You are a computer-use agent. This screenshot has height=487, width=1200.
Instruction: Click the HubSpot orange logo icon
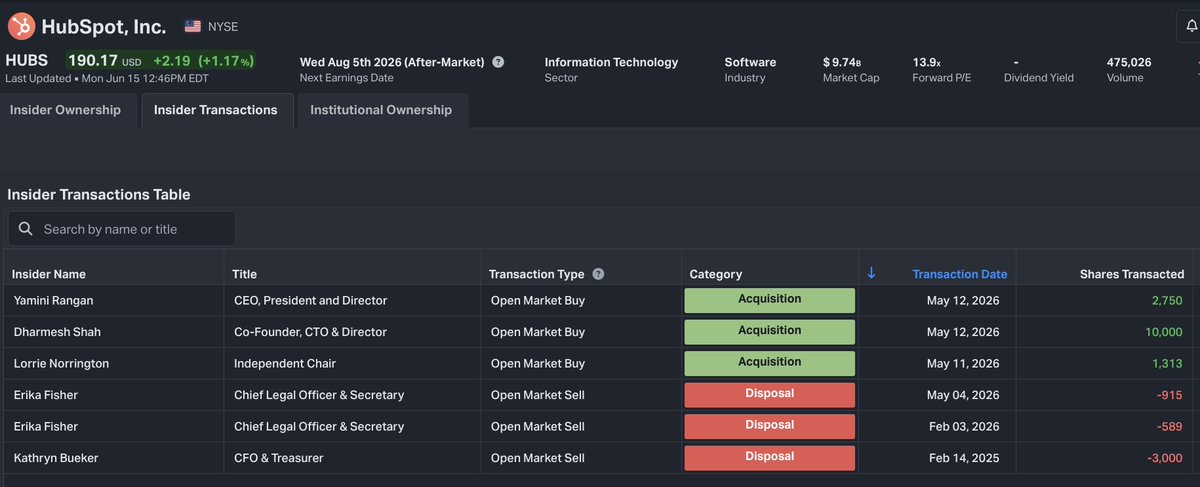pyautogui.click(x=21, y=26)
